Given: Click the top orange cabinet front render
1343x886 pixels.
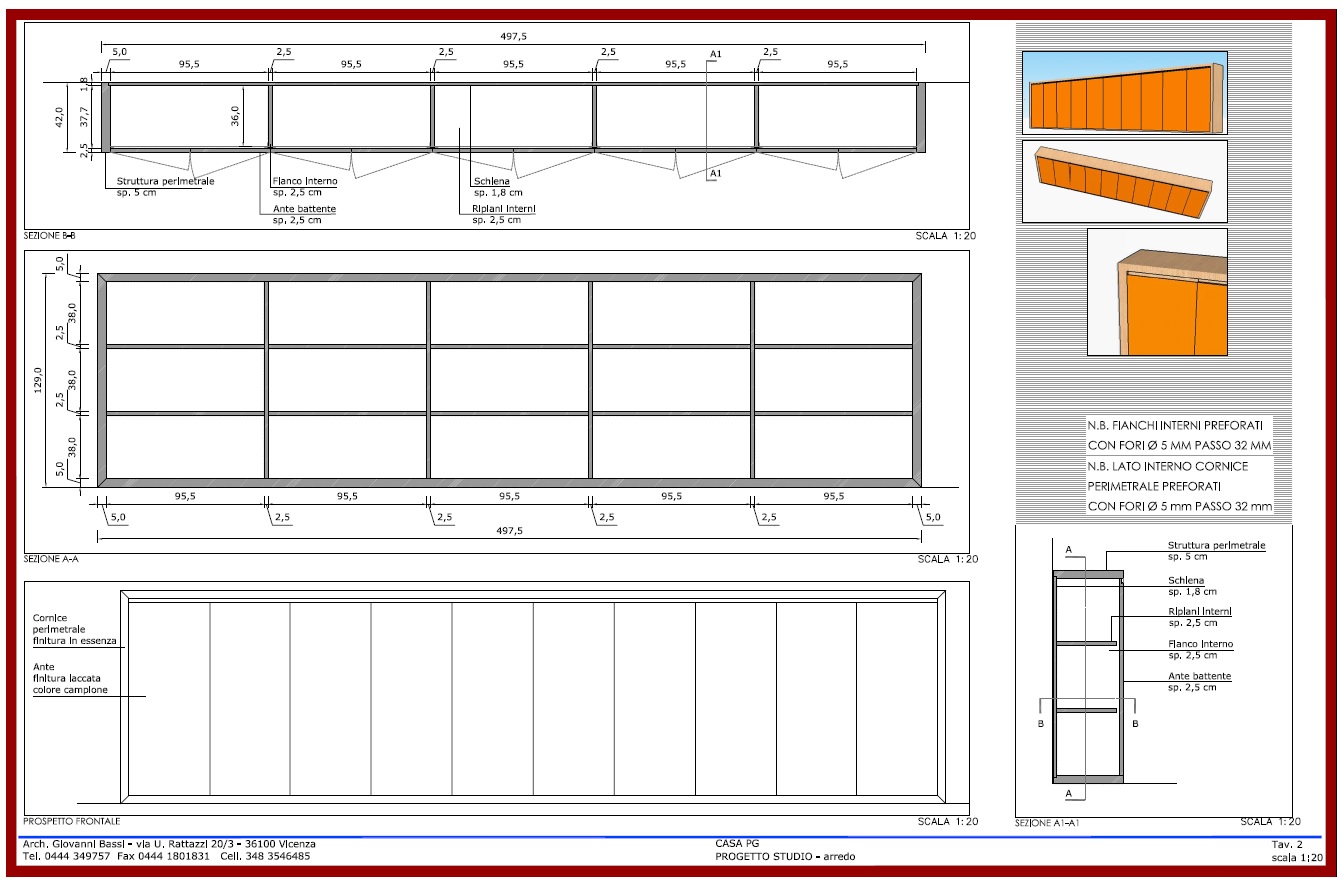Looking at the screenshot, I should pyautogui.click(x=1124, y=92).
